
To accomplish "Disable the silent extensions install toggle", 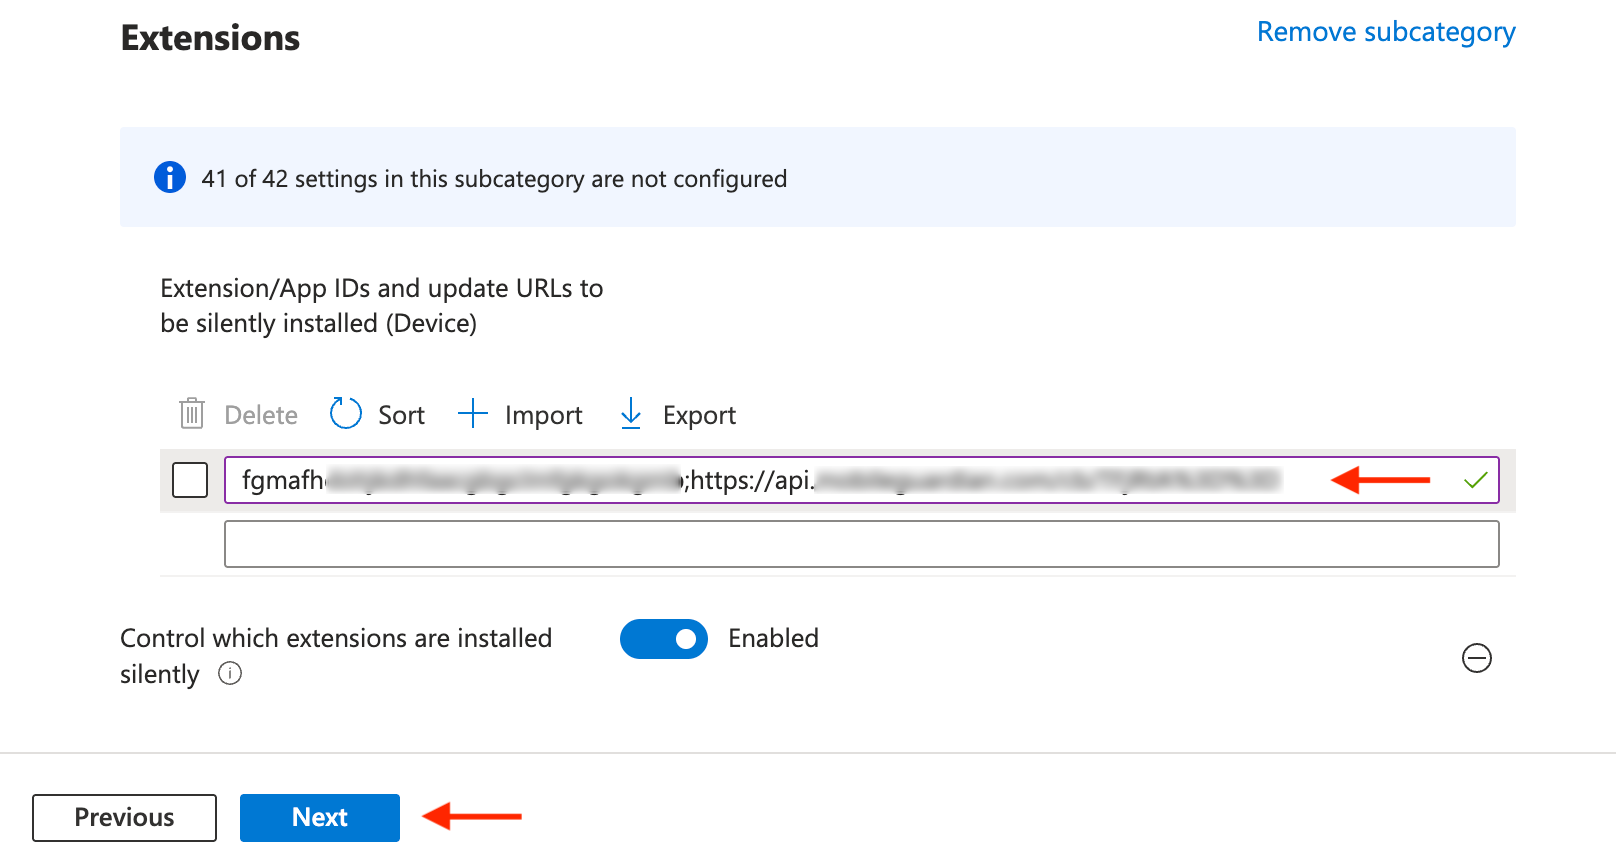I will point(664,639).
